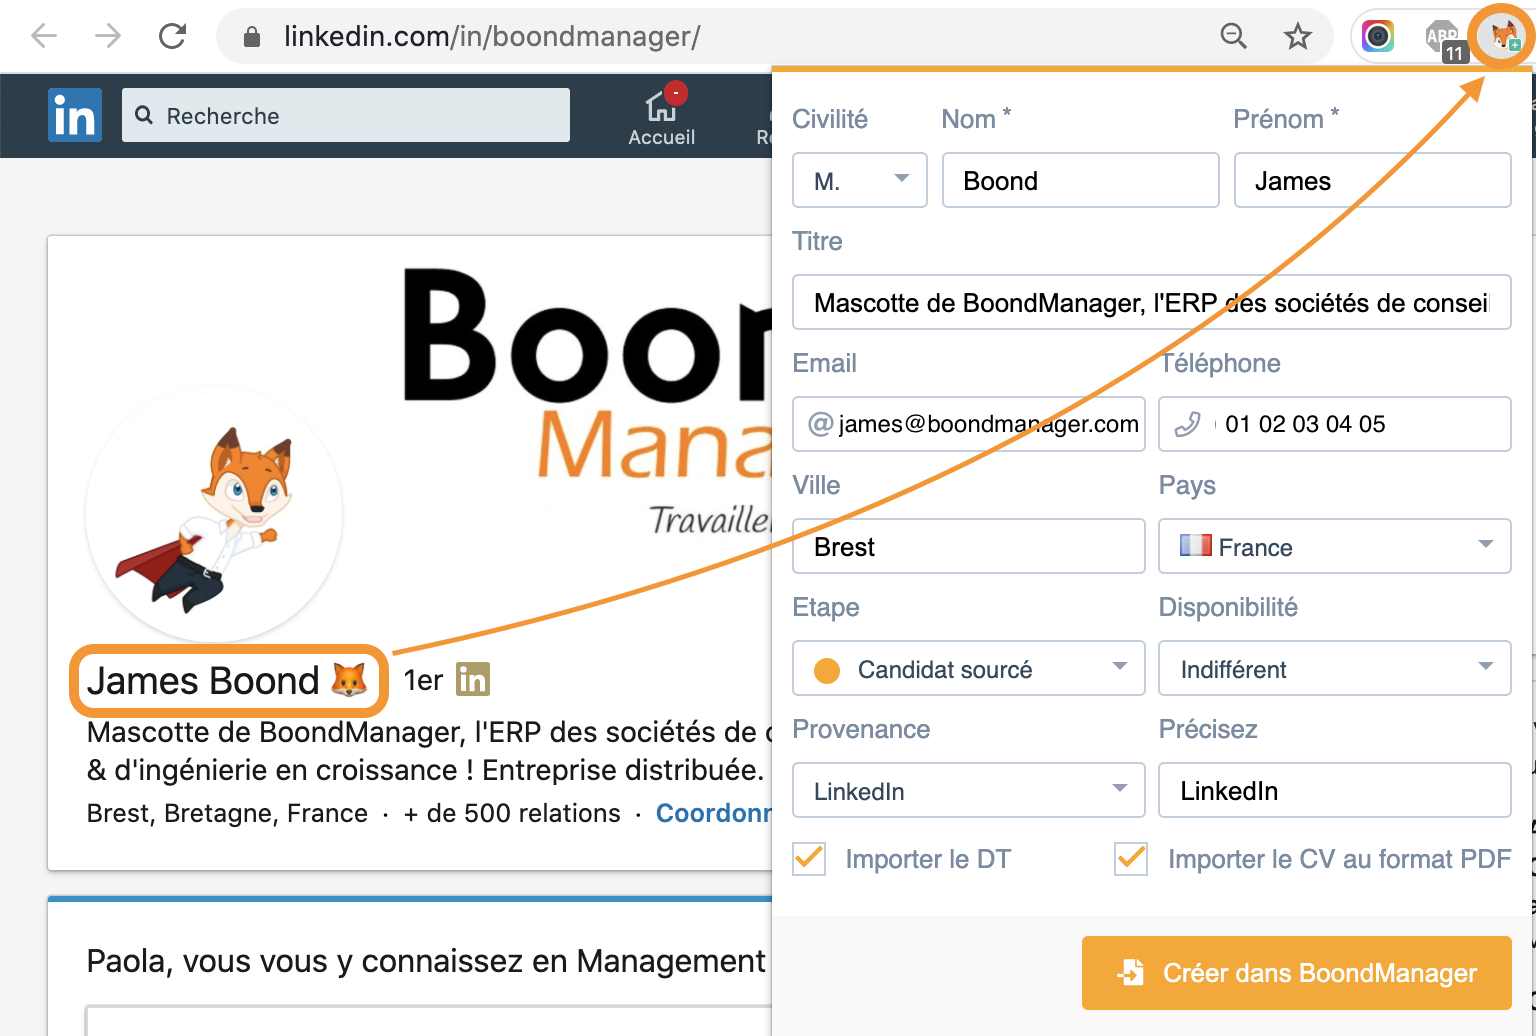Screen dimensions: 1536x1036
Task: Click the 1er connection degree label
Action: 423,681
